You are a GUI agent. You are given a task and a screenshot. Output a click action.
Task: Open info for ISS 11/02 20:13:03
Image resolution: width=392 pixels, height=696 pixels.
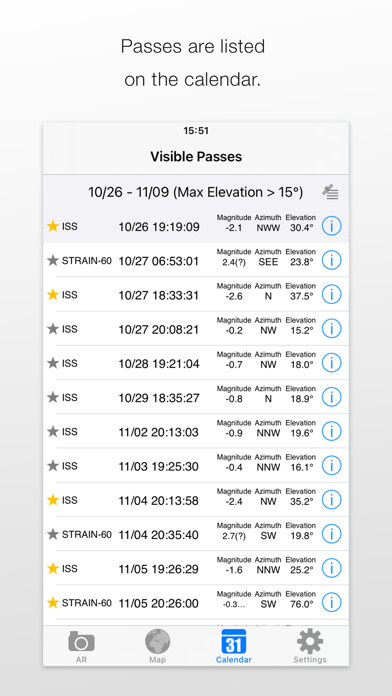click(x=331, y=431)
